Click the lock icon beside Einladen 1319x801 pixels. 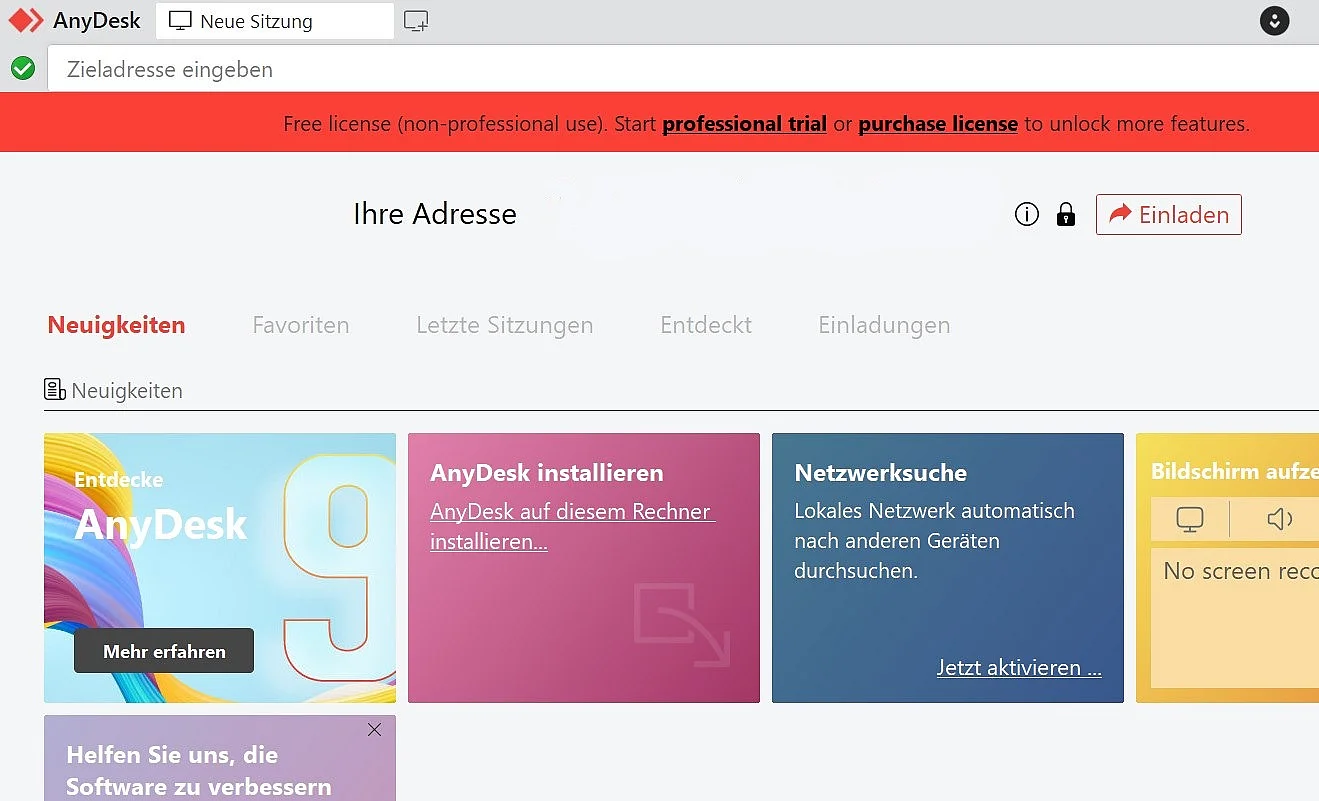1066,214
